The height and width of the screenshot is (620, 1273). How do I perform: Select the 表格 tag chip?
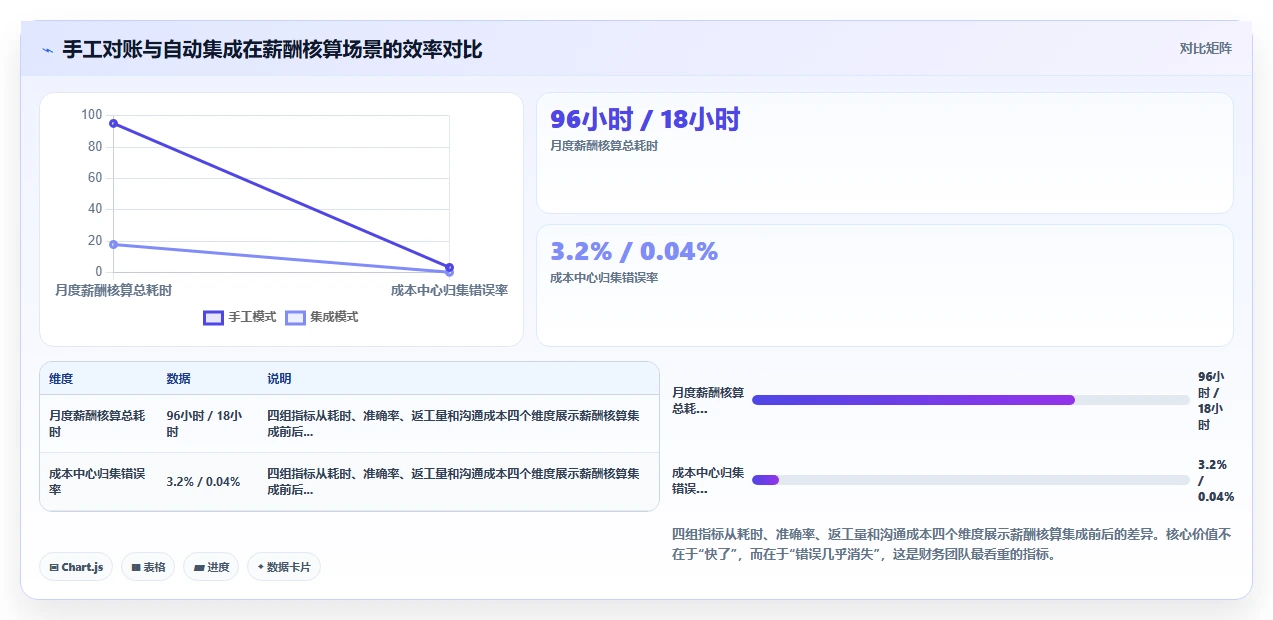click(148, 567)
